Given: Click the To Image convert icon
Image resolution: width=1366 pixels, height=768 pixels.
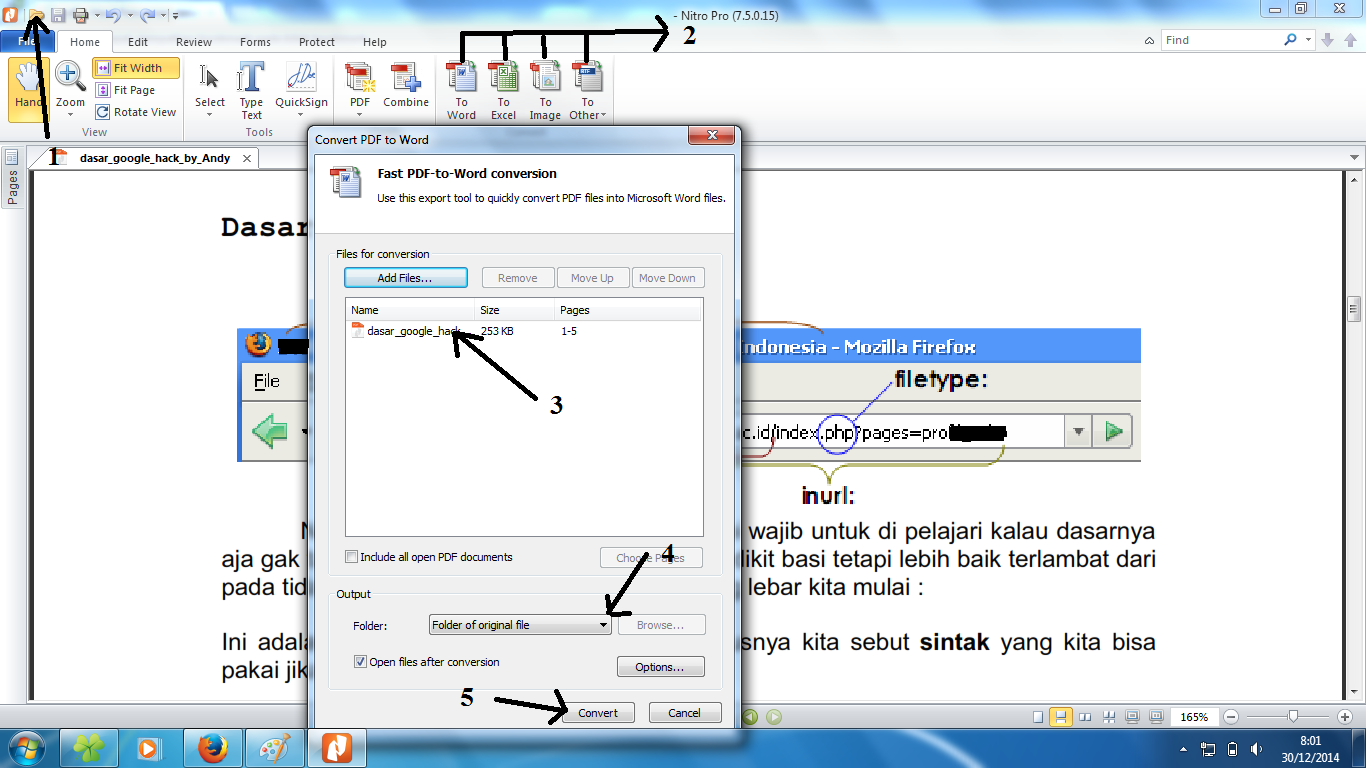Looking at the screenshot, I should tap(545, 90).
